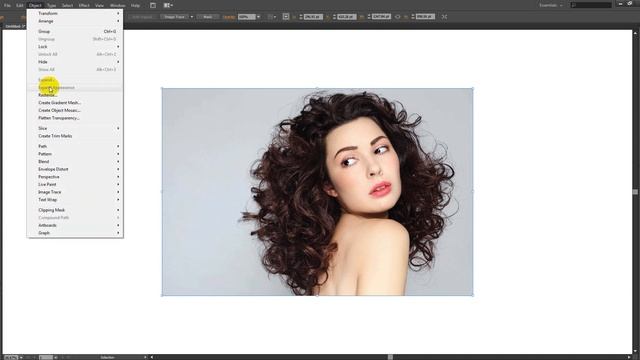Expand the Perspective submenu
The width and height of the screenshot is (640, 360).
(75, 177)
